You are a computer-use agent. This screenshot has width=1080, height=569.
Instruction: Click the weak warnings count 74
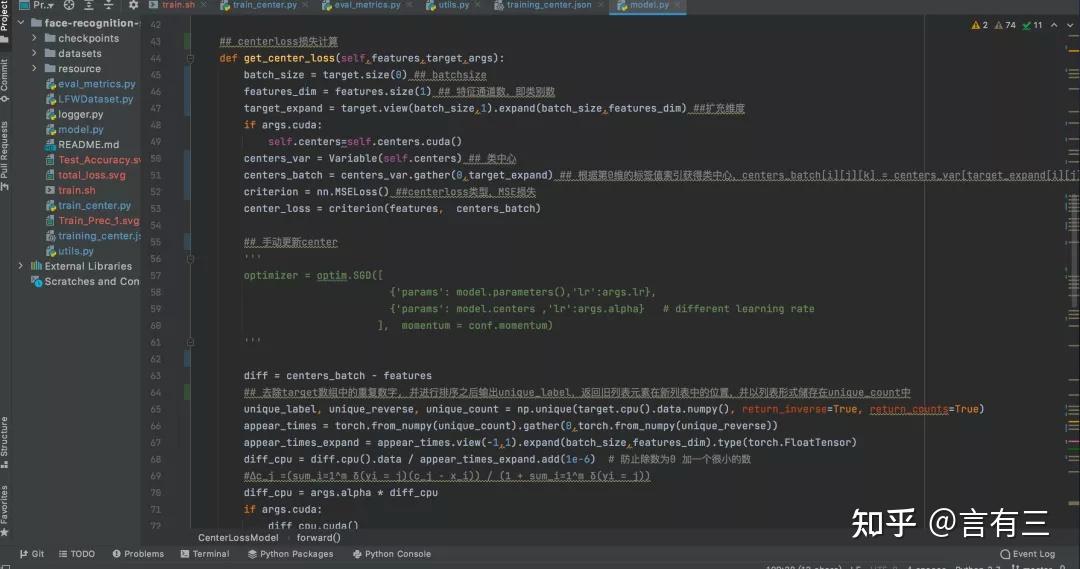(1006, 25)
